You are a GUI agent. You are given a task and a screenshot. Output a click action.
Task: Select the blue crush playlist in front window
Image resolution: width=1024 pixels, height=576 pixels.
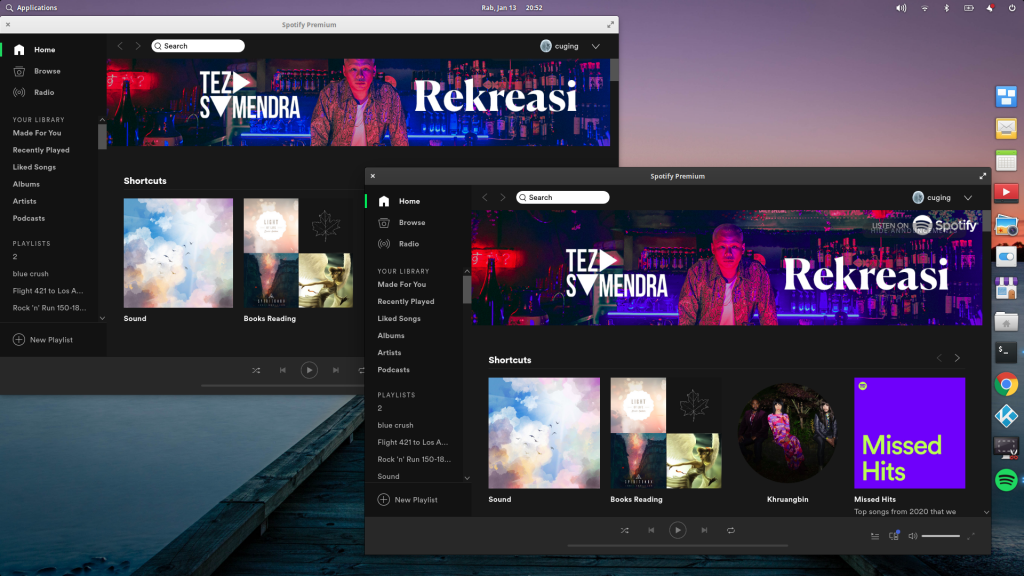pos(395,425)
